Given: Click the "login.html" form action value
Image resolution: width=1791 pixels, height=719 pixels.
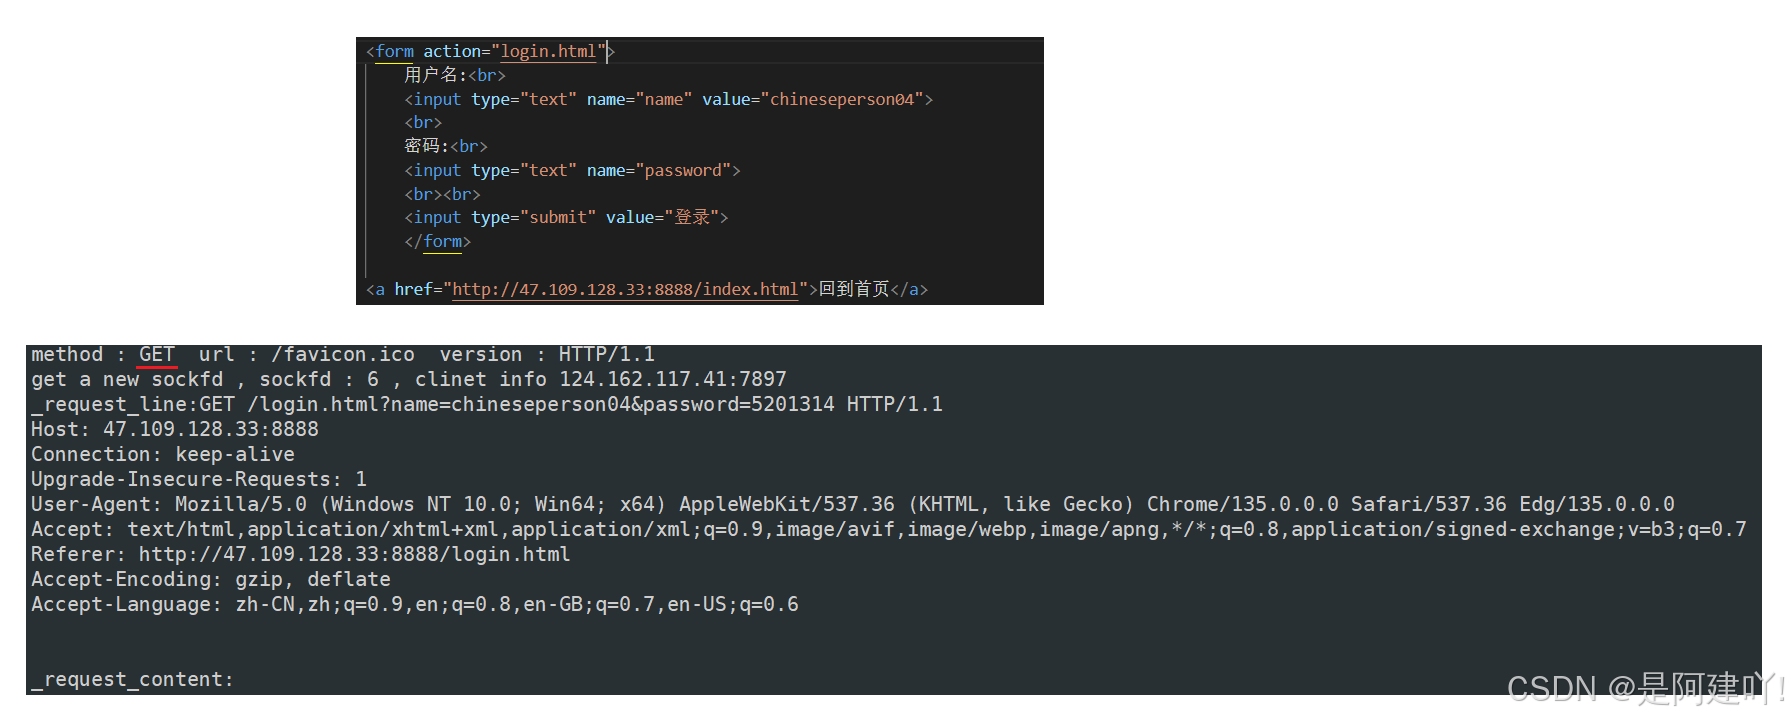Looking at the screenshot, I should 548,51.
